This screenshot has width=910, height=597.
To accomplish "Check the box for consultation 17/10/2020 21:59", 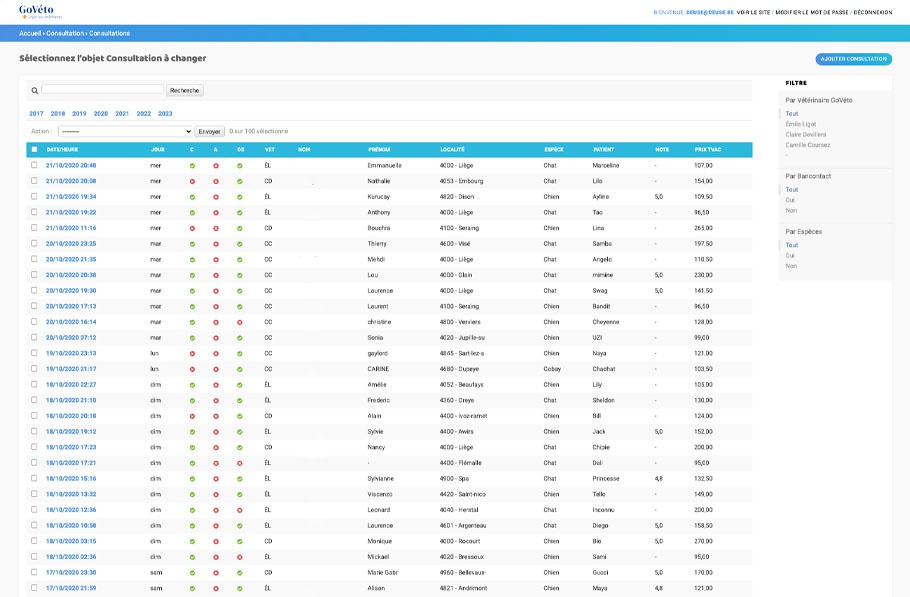I will tap(34, 588).
